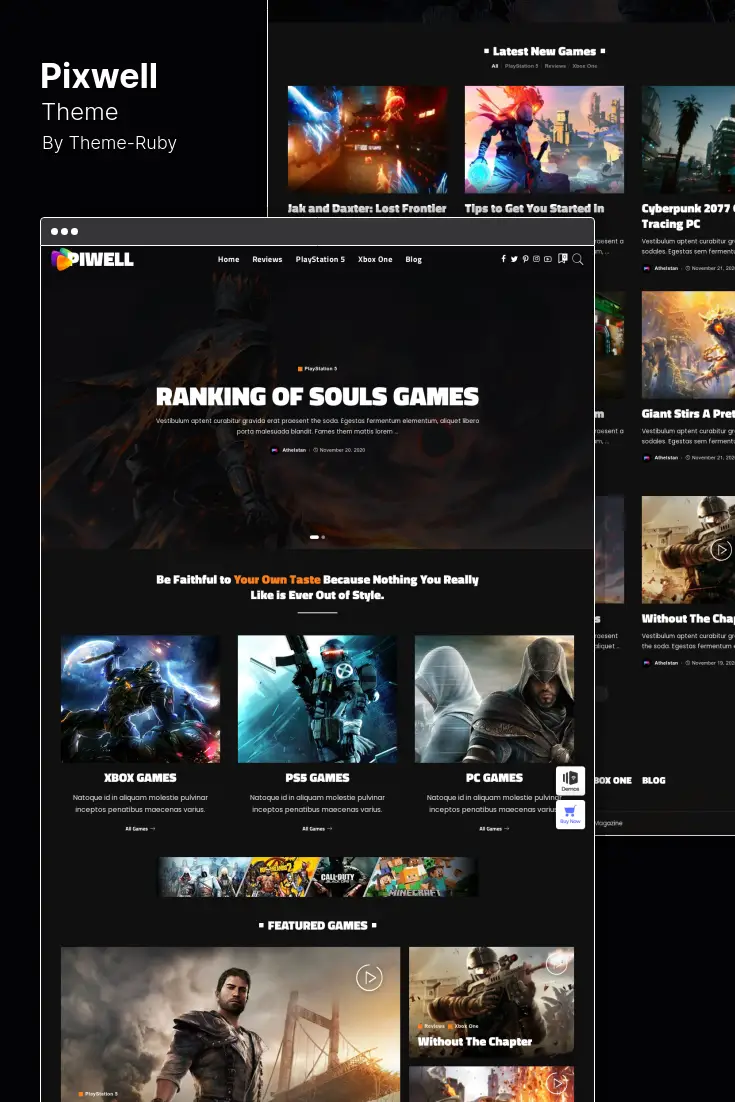Image resolution: width=735 pixels, height=1102 pixels.
Task: Click the PlayStation 5 category tag above hero title
Action: (318, 368)
